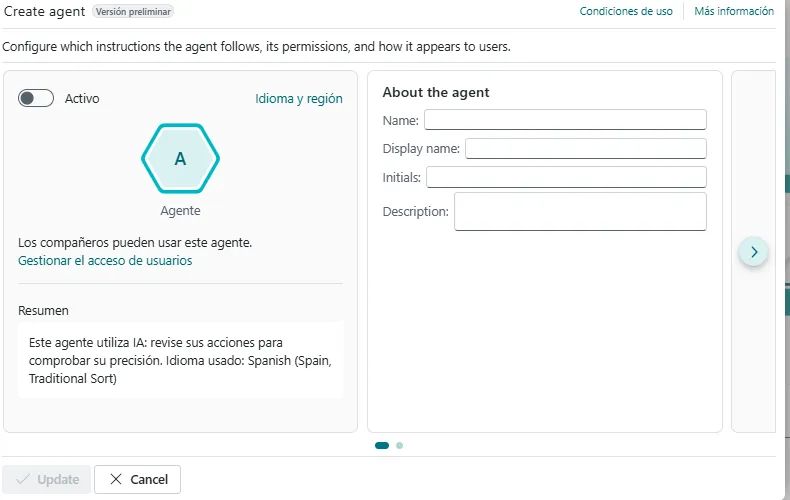Click the Versión preliminar badge
The image size is (790, 500).
pos(133,12)
